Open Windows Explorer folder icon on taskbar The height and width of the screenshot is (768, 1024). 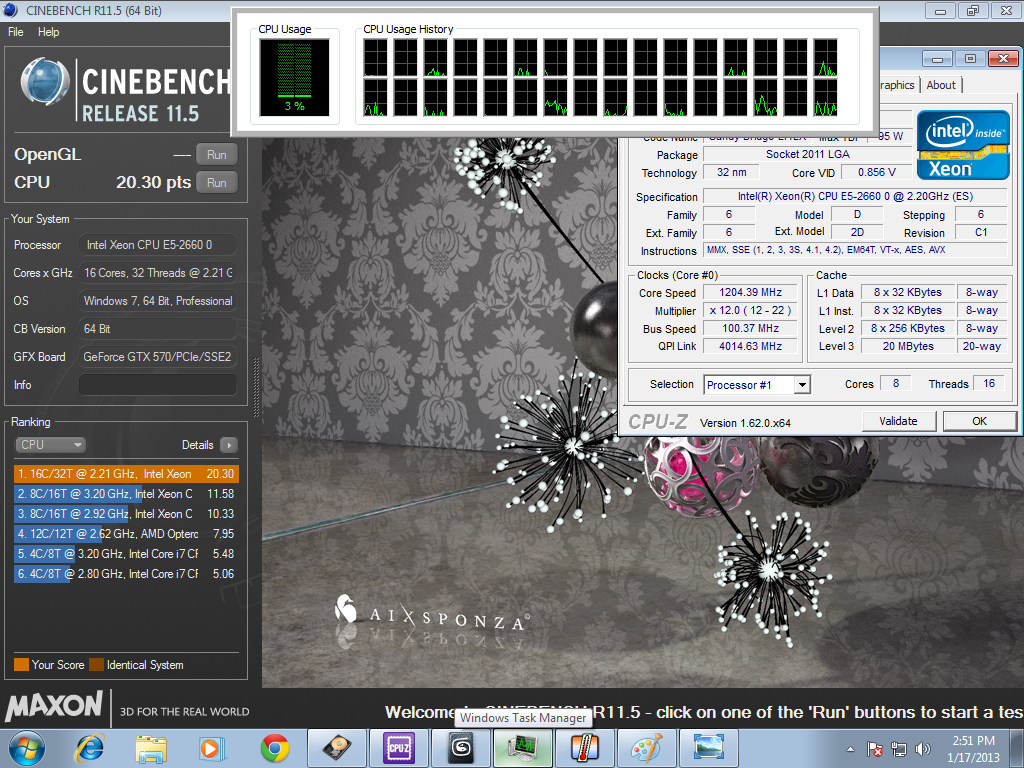click(x=151, y=748)
